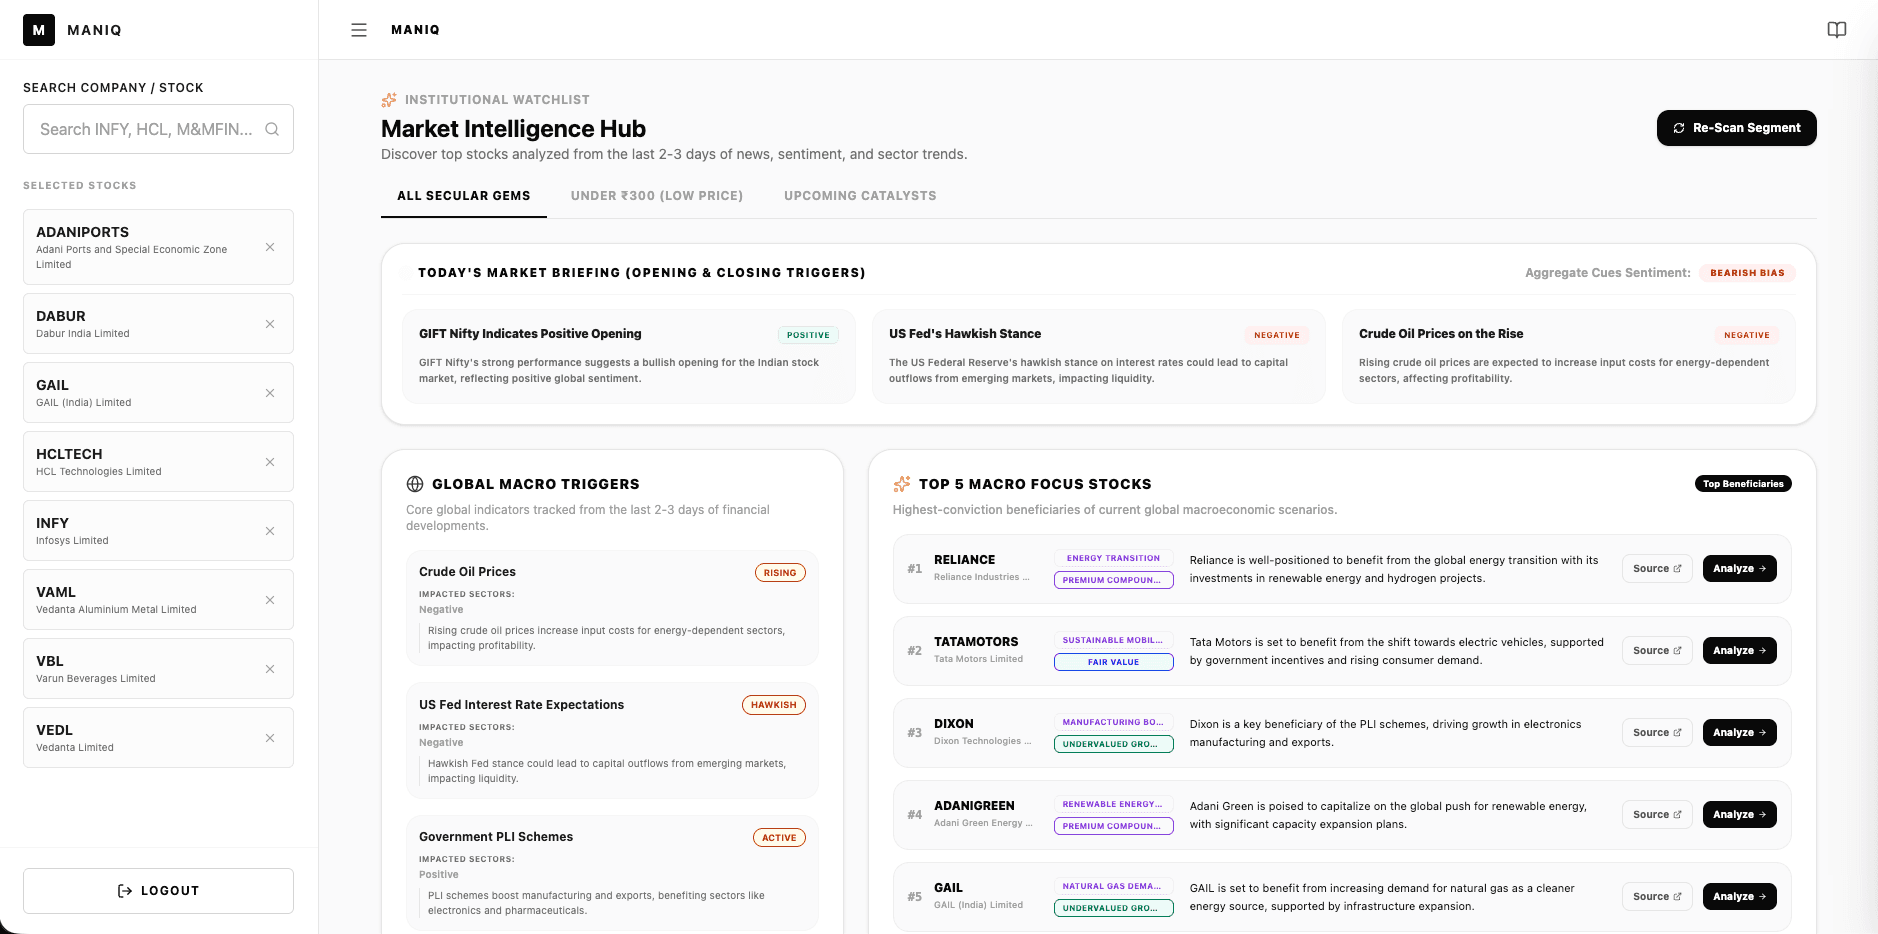Analyze the TATAMOTORS stock
The height and width of the screenshot is (934, 1878).
click(x=1740, y=651)
